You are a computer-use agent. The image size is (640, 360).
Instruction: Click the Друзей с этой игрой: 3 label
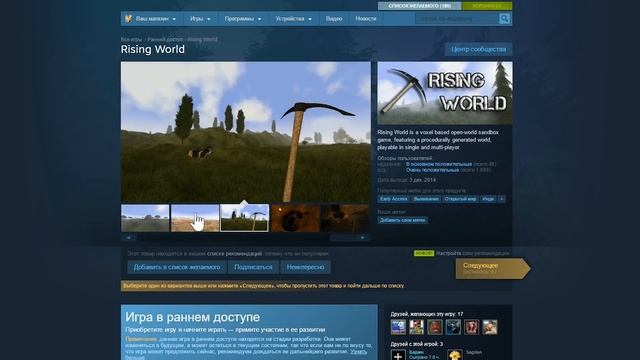tap(416, 344)
